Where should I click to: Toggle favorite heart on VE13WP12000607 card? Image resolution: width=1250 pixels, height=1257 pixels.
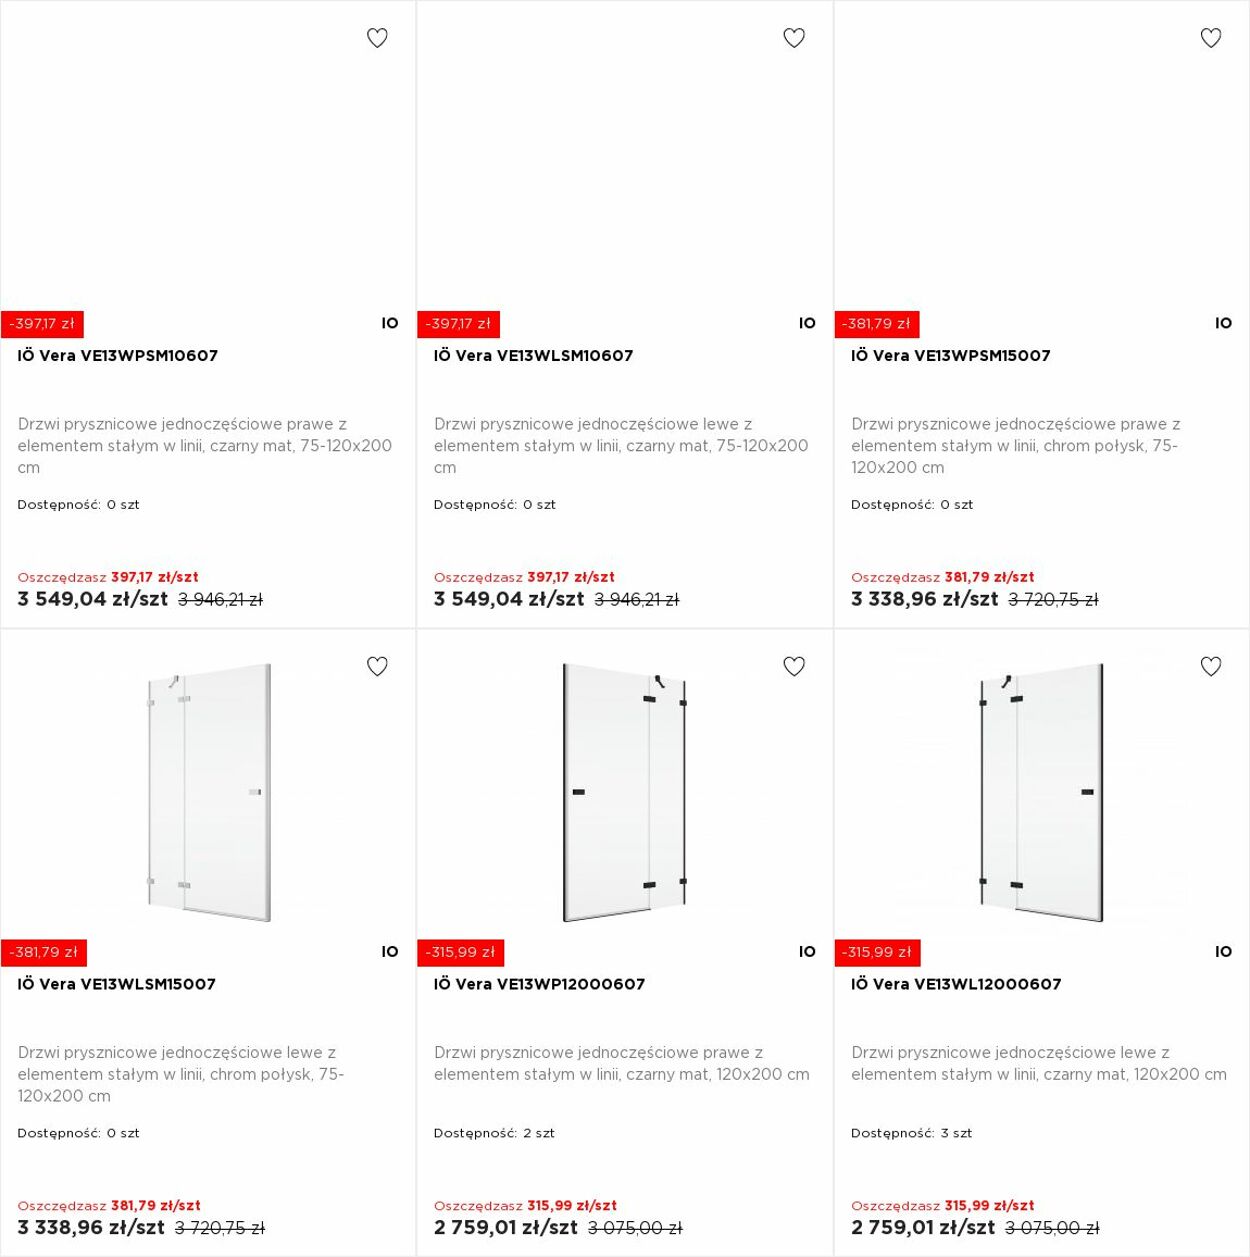pyautogui.click(x=794, y=666)
